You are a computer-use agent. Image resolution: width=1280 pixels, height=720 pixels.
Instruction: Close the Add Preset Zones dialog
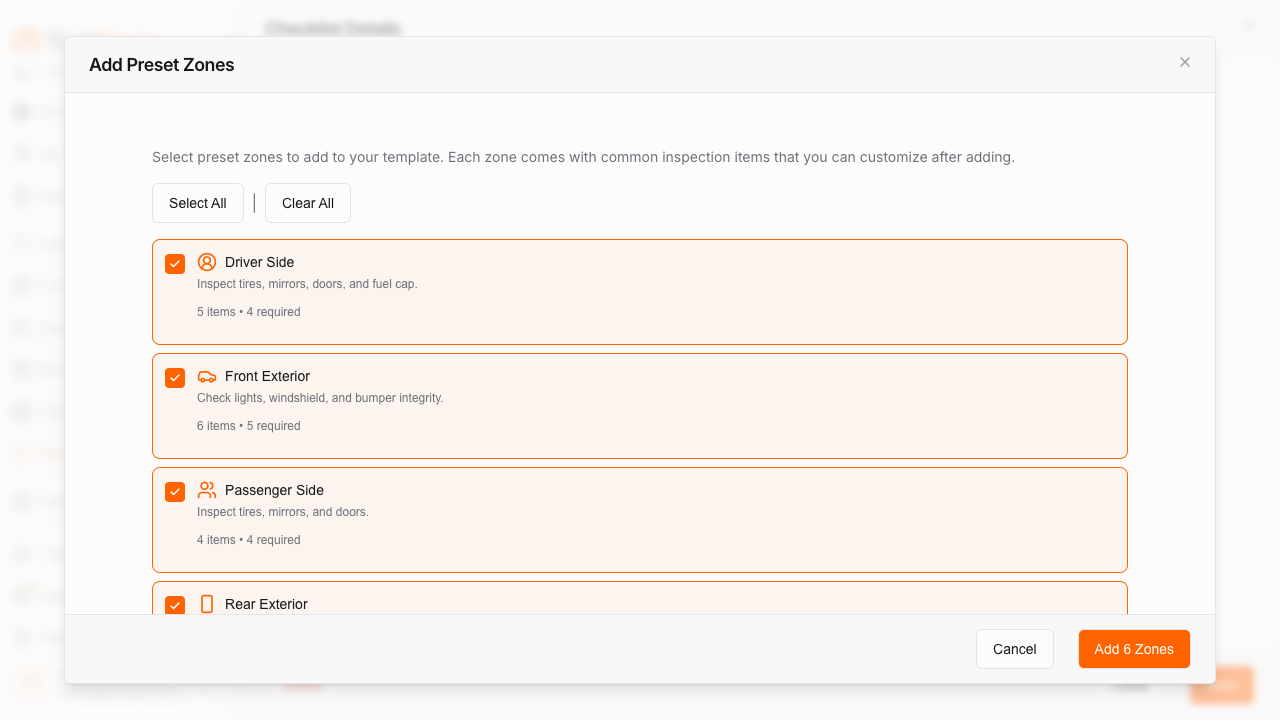(1185, 62)
